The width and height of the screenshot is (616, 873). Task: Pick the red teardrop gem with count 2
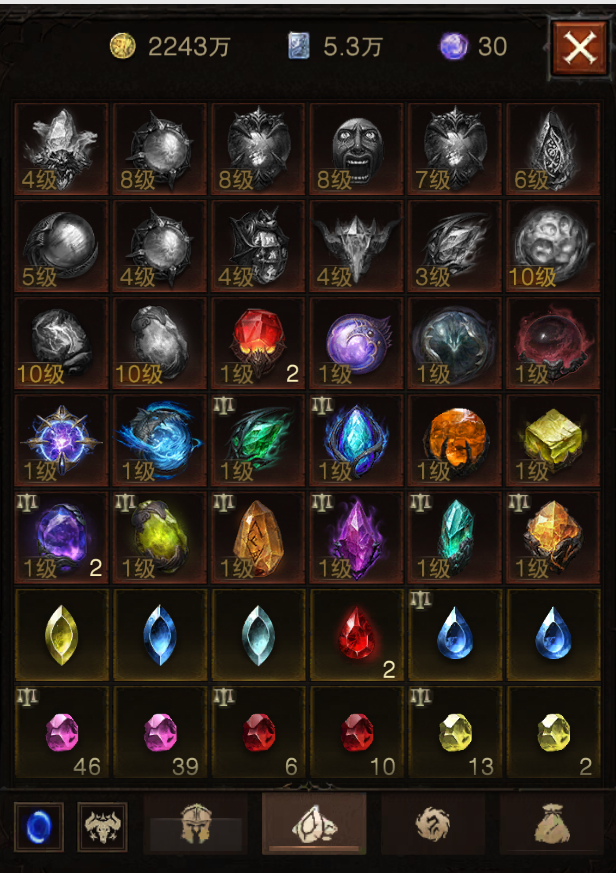(x=356, y=635)
